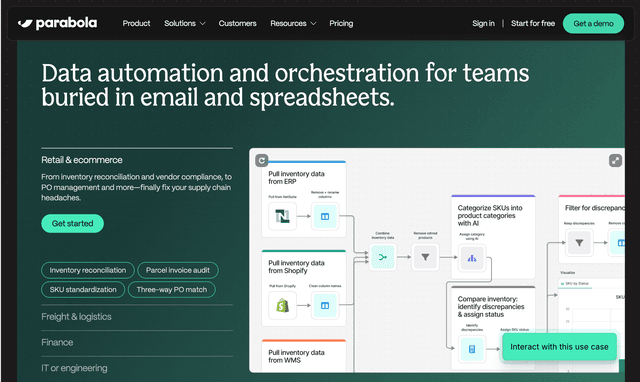640x382 pixels.
Task: Click the Start for free link
Action: [x=533, y=23]
